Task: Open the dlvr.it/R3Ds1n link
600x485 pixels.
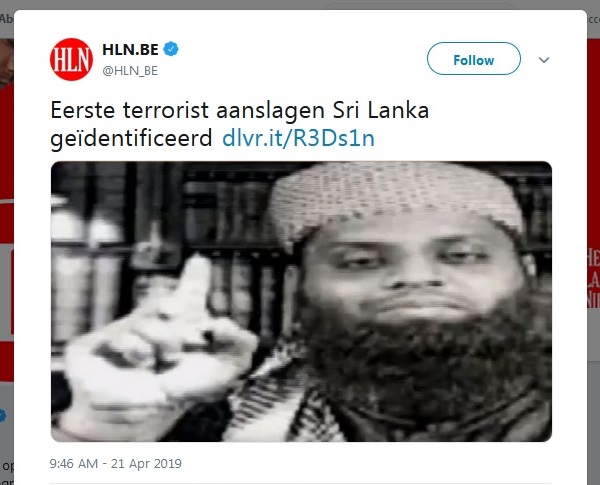Action: (x=298, y=138)
